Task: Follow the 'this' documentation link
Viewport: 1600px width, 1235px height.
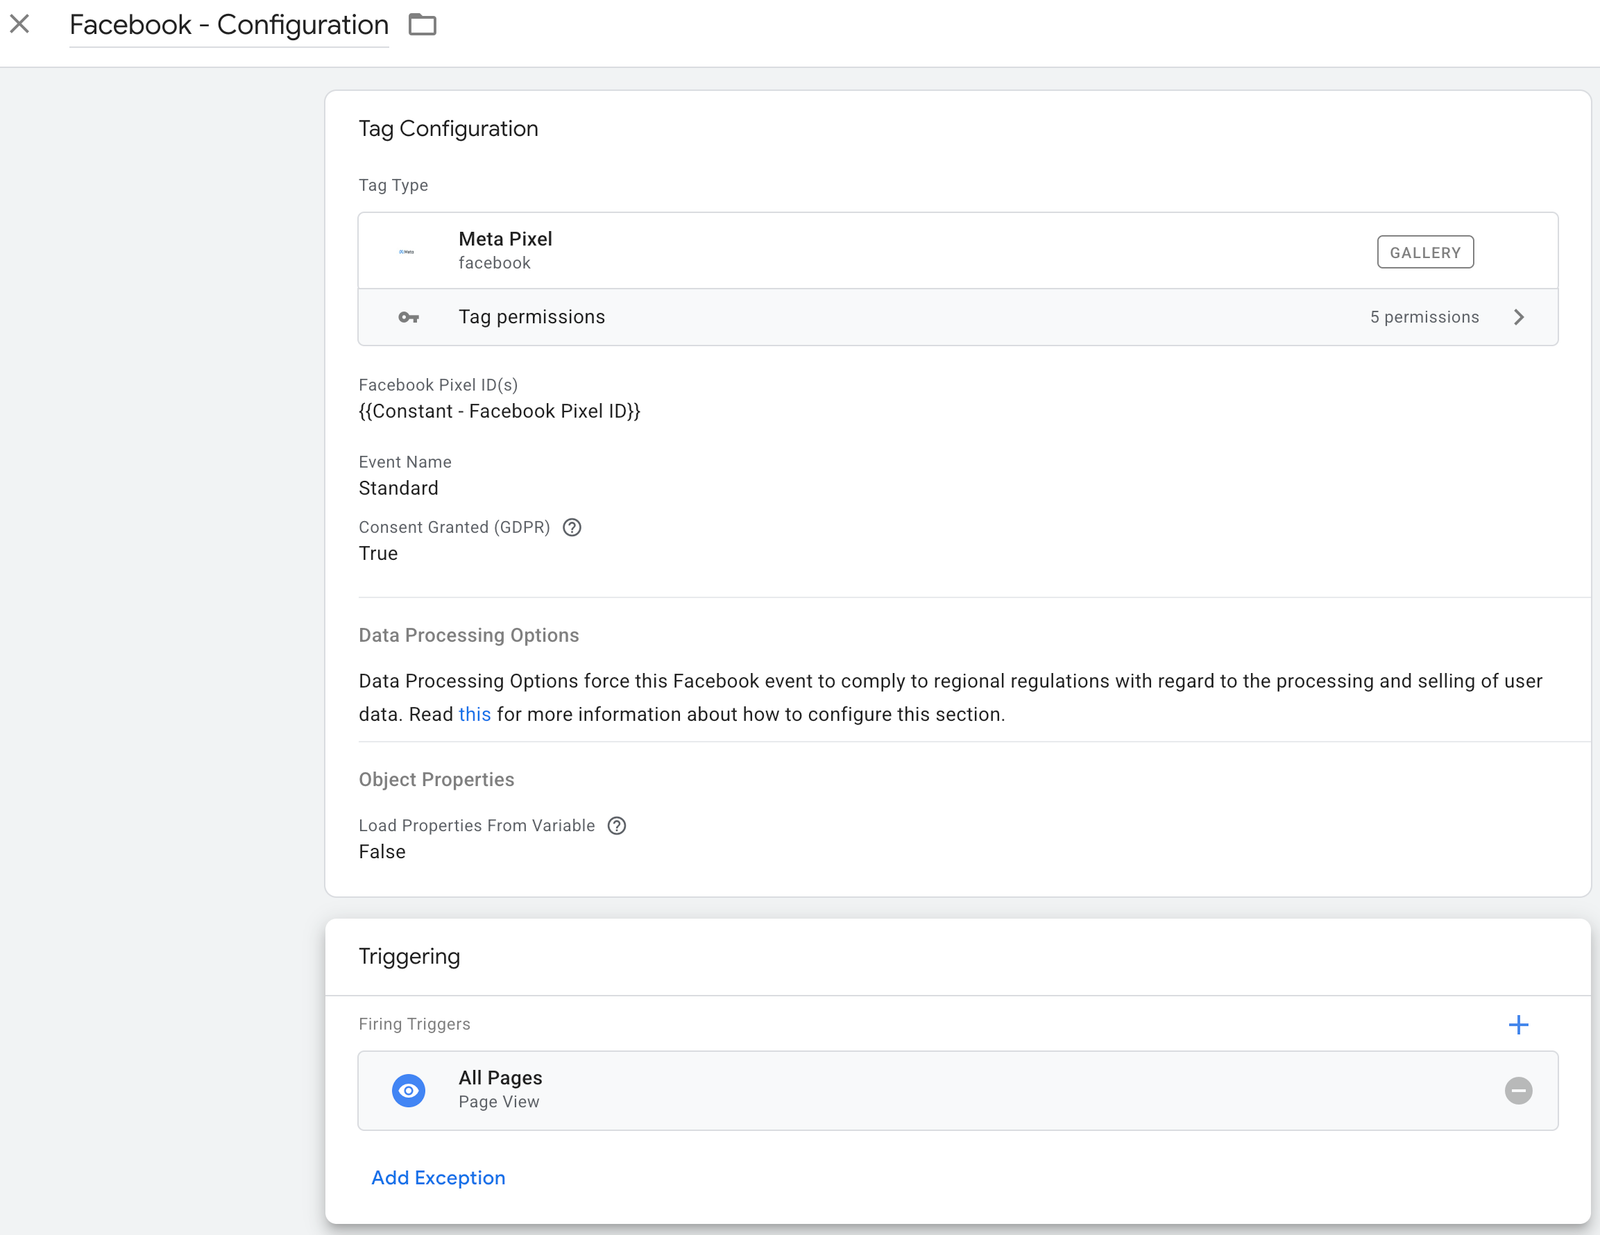Action: [475, 714]
